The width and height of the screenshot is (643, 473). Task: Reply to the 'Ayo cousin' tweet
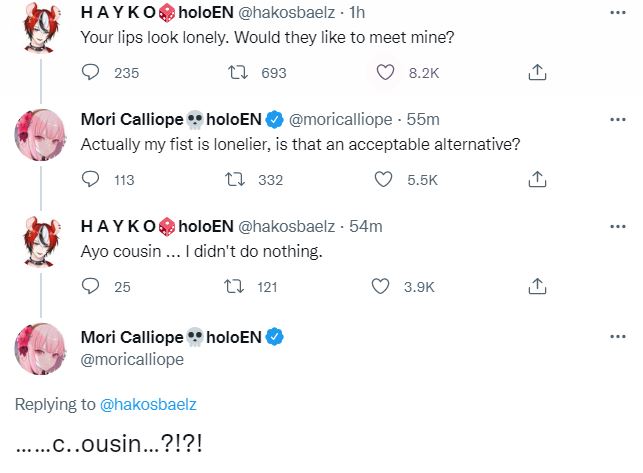point(90,287)
